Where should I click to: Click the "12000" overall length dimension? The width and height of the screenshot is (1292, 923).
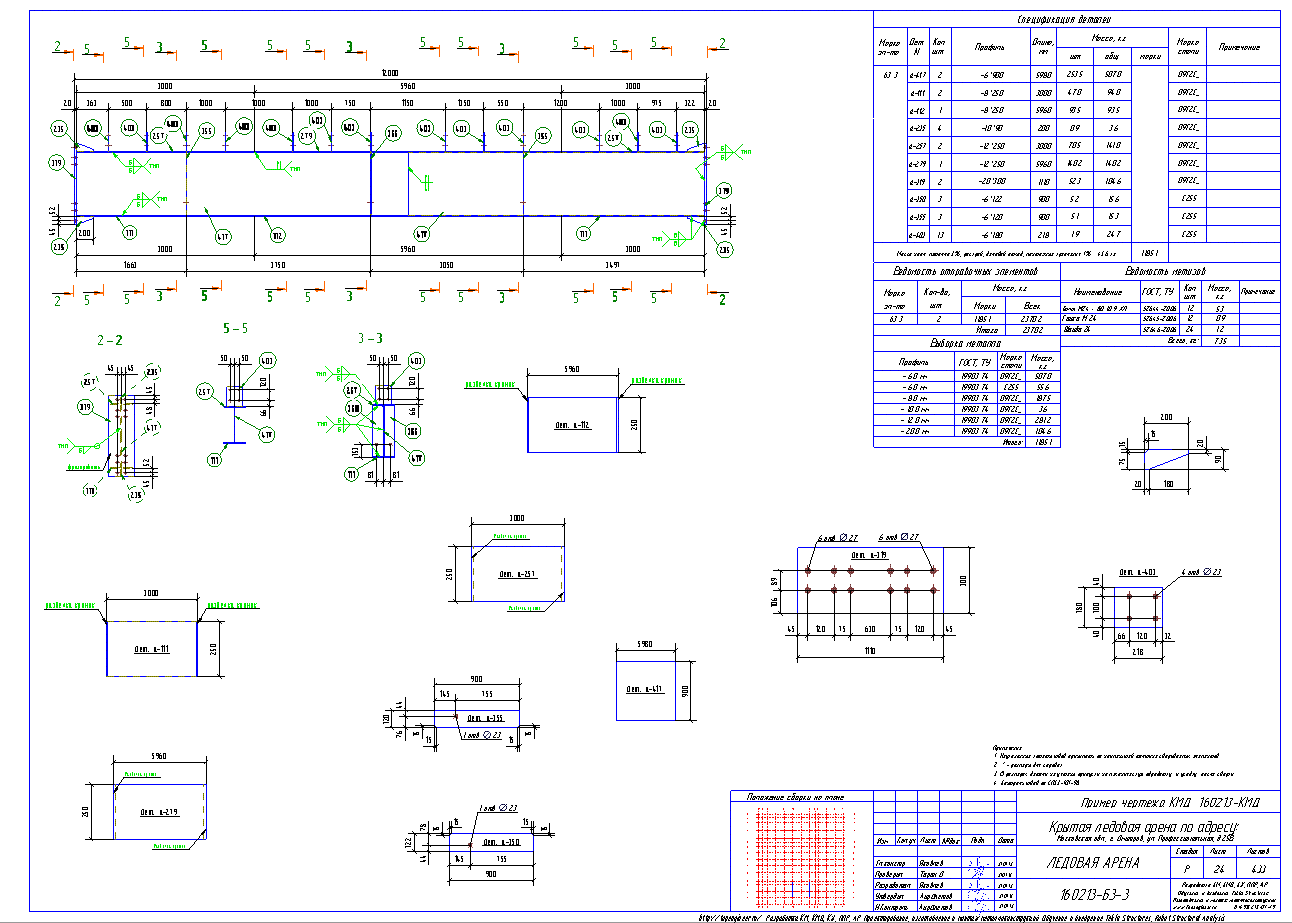pyautogui.click(x=390, y=73)
